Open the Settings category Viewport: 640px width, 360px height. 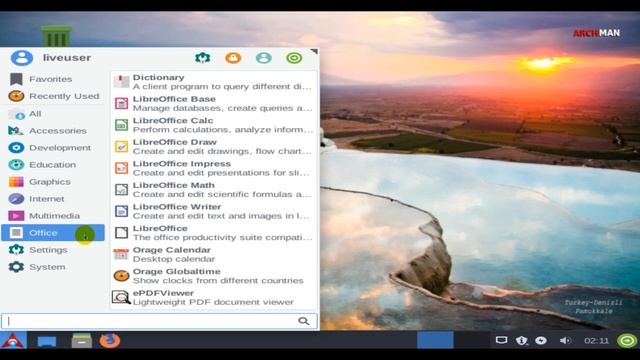tap(53, 250)
